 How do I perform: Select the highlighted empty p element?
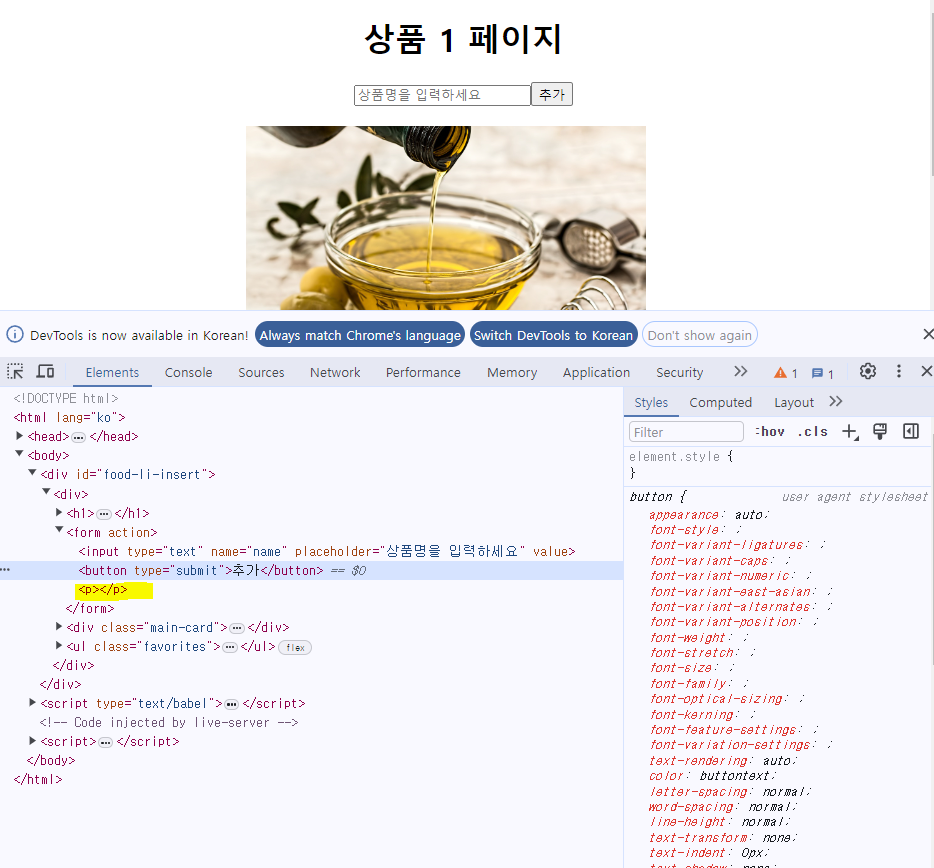(x=103, y=589)
